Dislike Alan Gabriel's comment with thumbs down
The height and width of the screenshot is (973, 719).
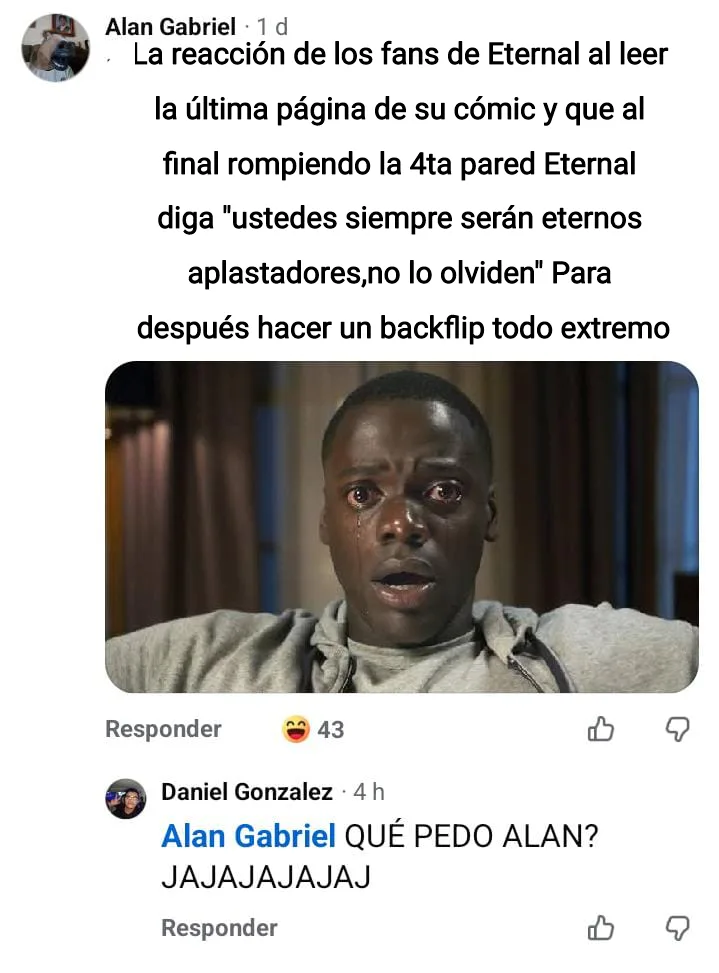coord(677,729)
